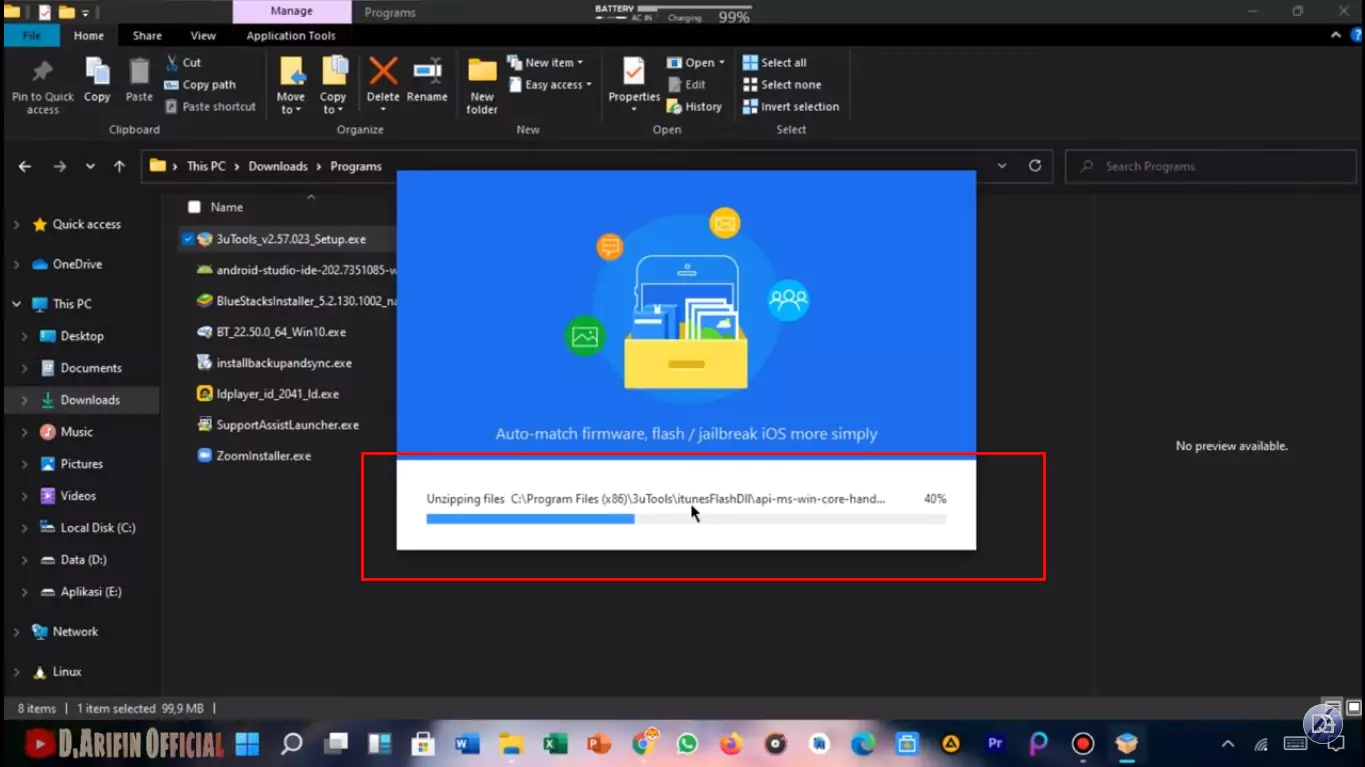Screen dimensions: 1365x767
Task: Uncheck the 3uTools_v2.57.023_Setup.exe checkbox
Action: [187, 239]
